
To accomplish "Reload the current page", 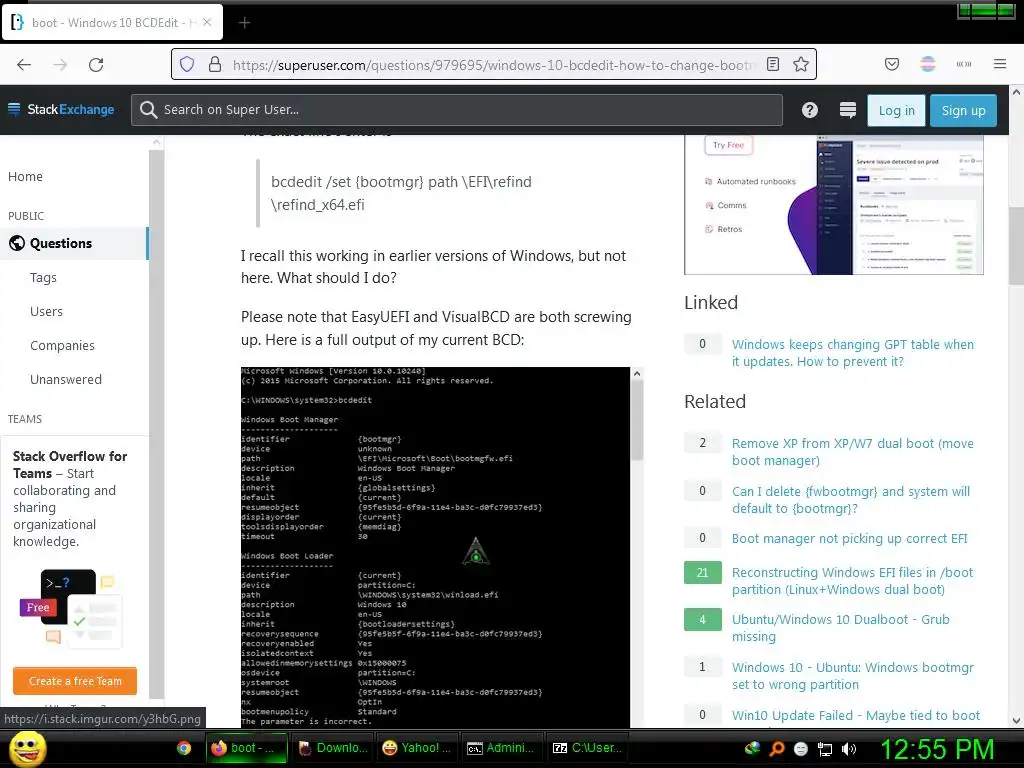I will (96, 64).
